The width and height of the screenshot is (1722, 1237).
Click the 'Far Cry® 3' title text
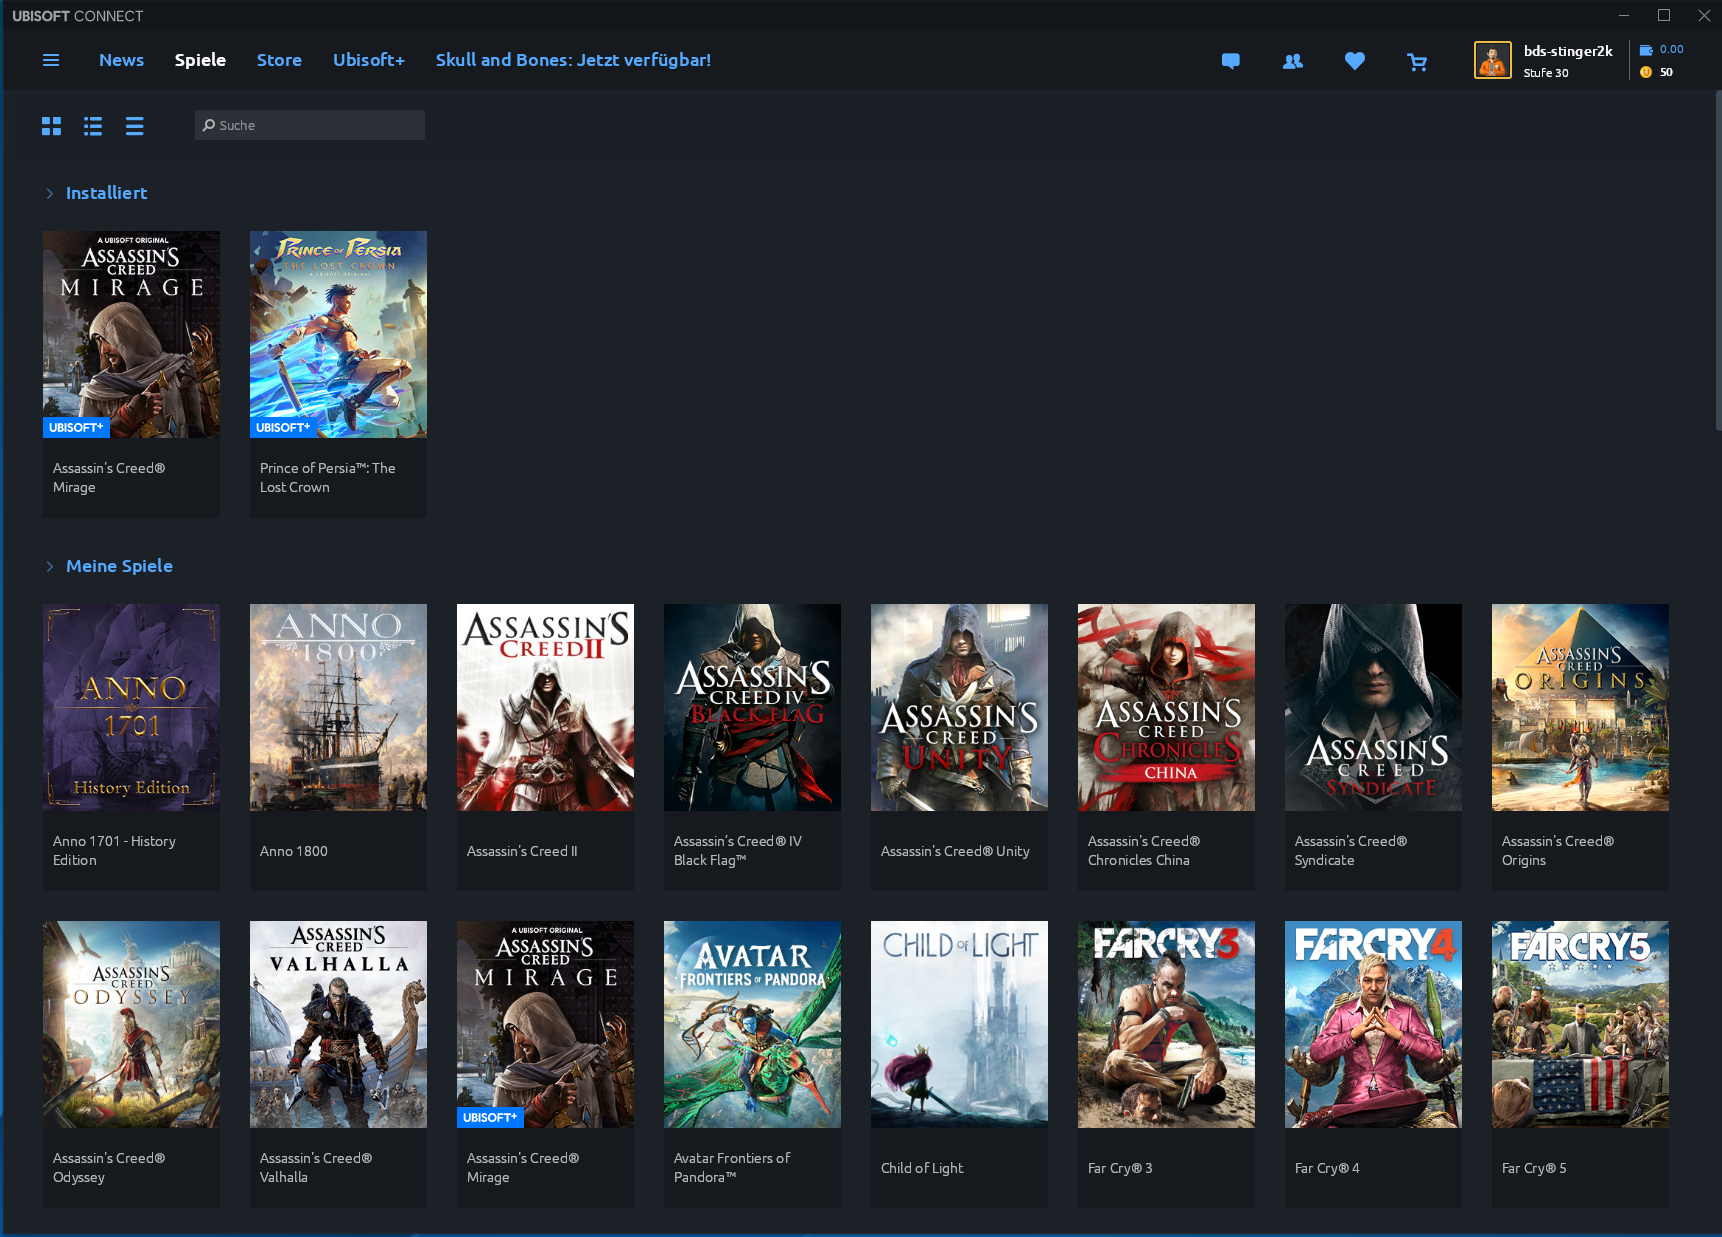coord(1120,1168)
